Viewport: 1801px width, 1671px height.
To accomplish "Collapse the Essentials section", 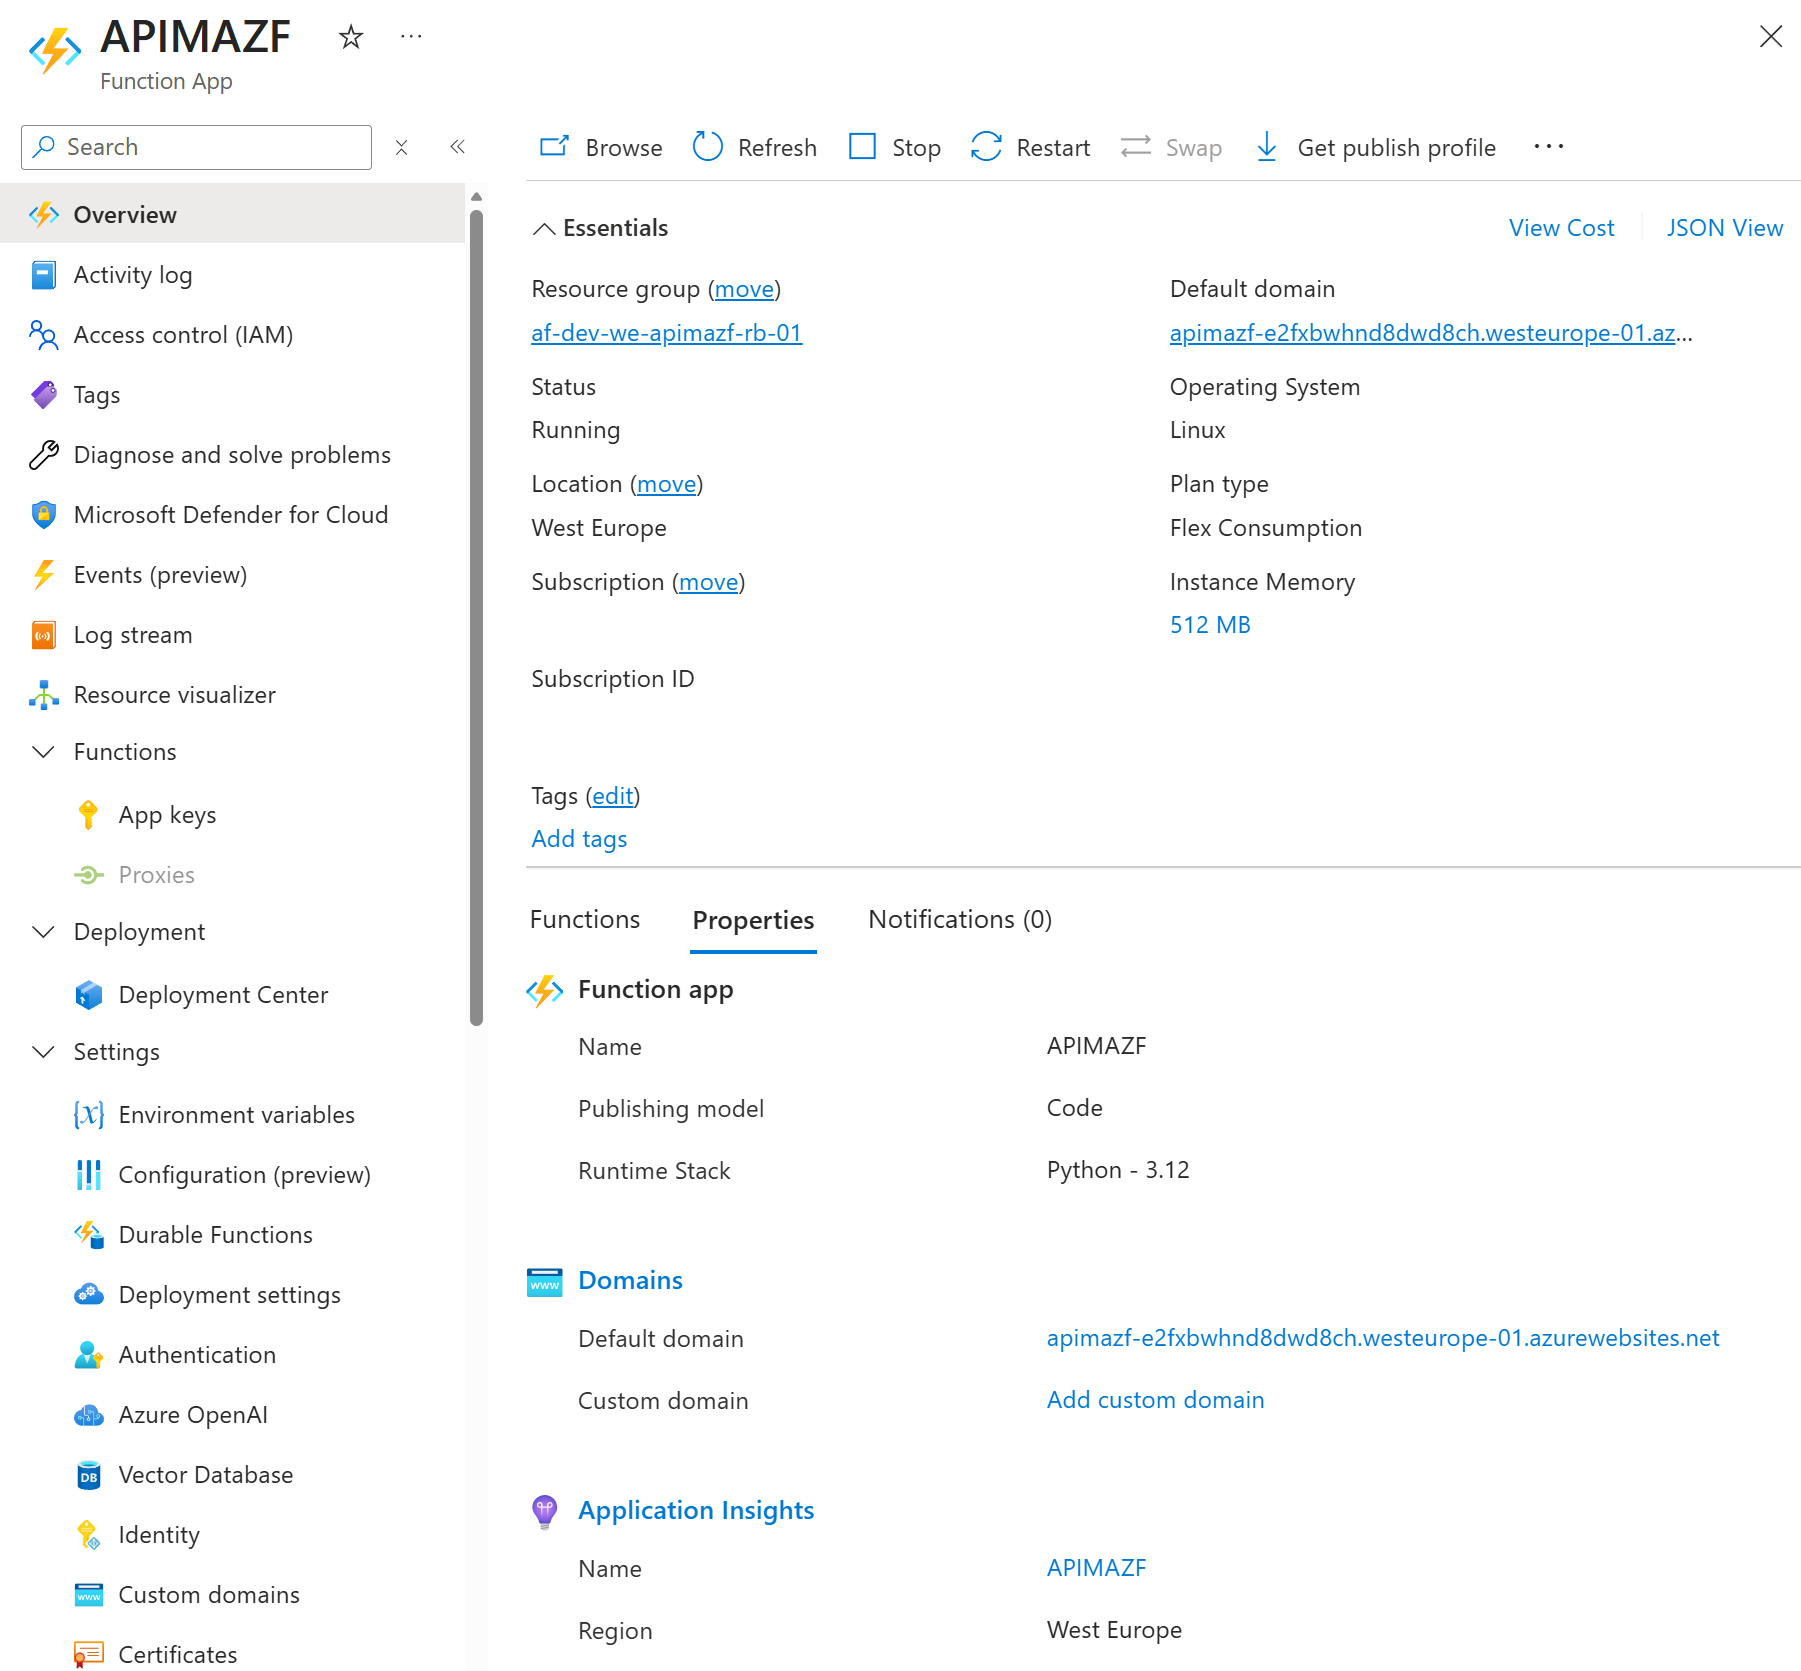I will click(x=544, y=229).
